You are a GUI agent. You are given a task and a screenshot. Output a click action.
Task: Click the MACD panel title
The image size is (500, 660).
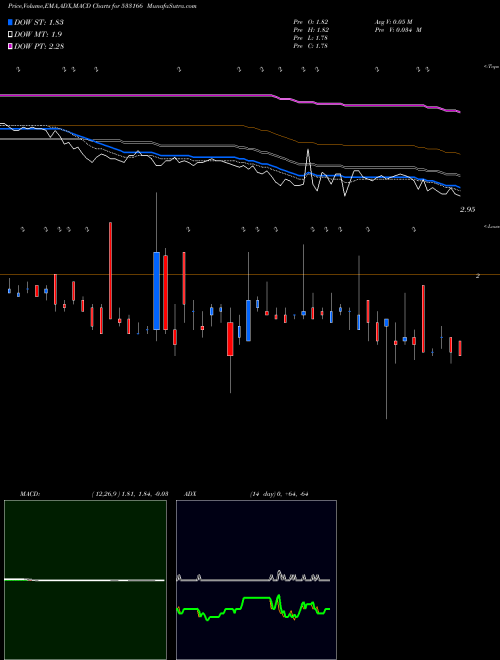(x=30, y=494)
